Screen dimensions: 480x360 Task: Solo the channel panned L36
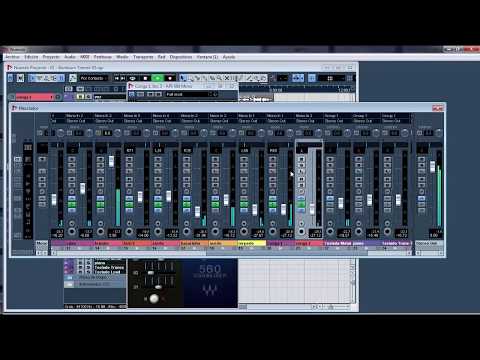158,165
